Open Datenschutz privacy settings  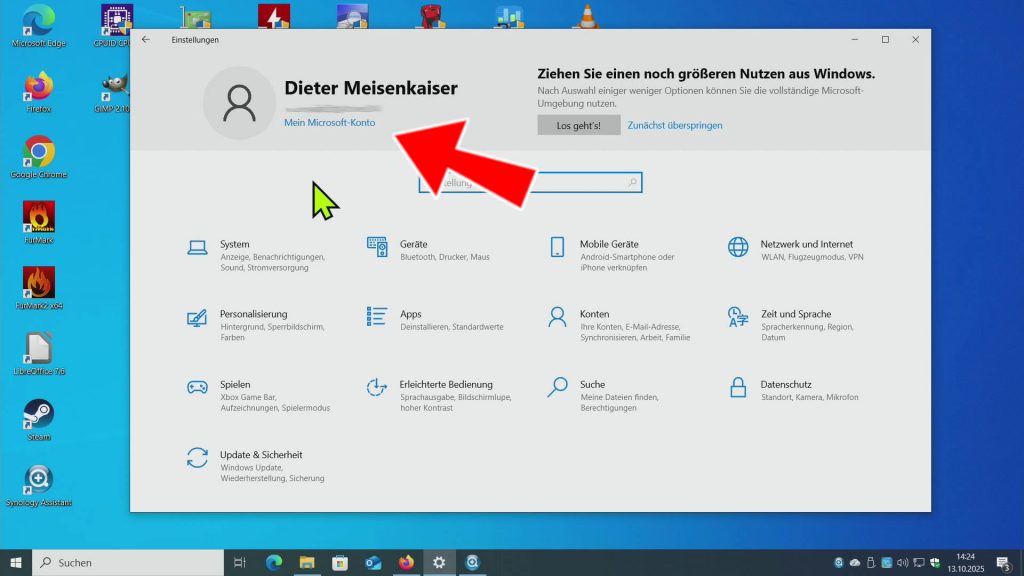click(785, 385)
